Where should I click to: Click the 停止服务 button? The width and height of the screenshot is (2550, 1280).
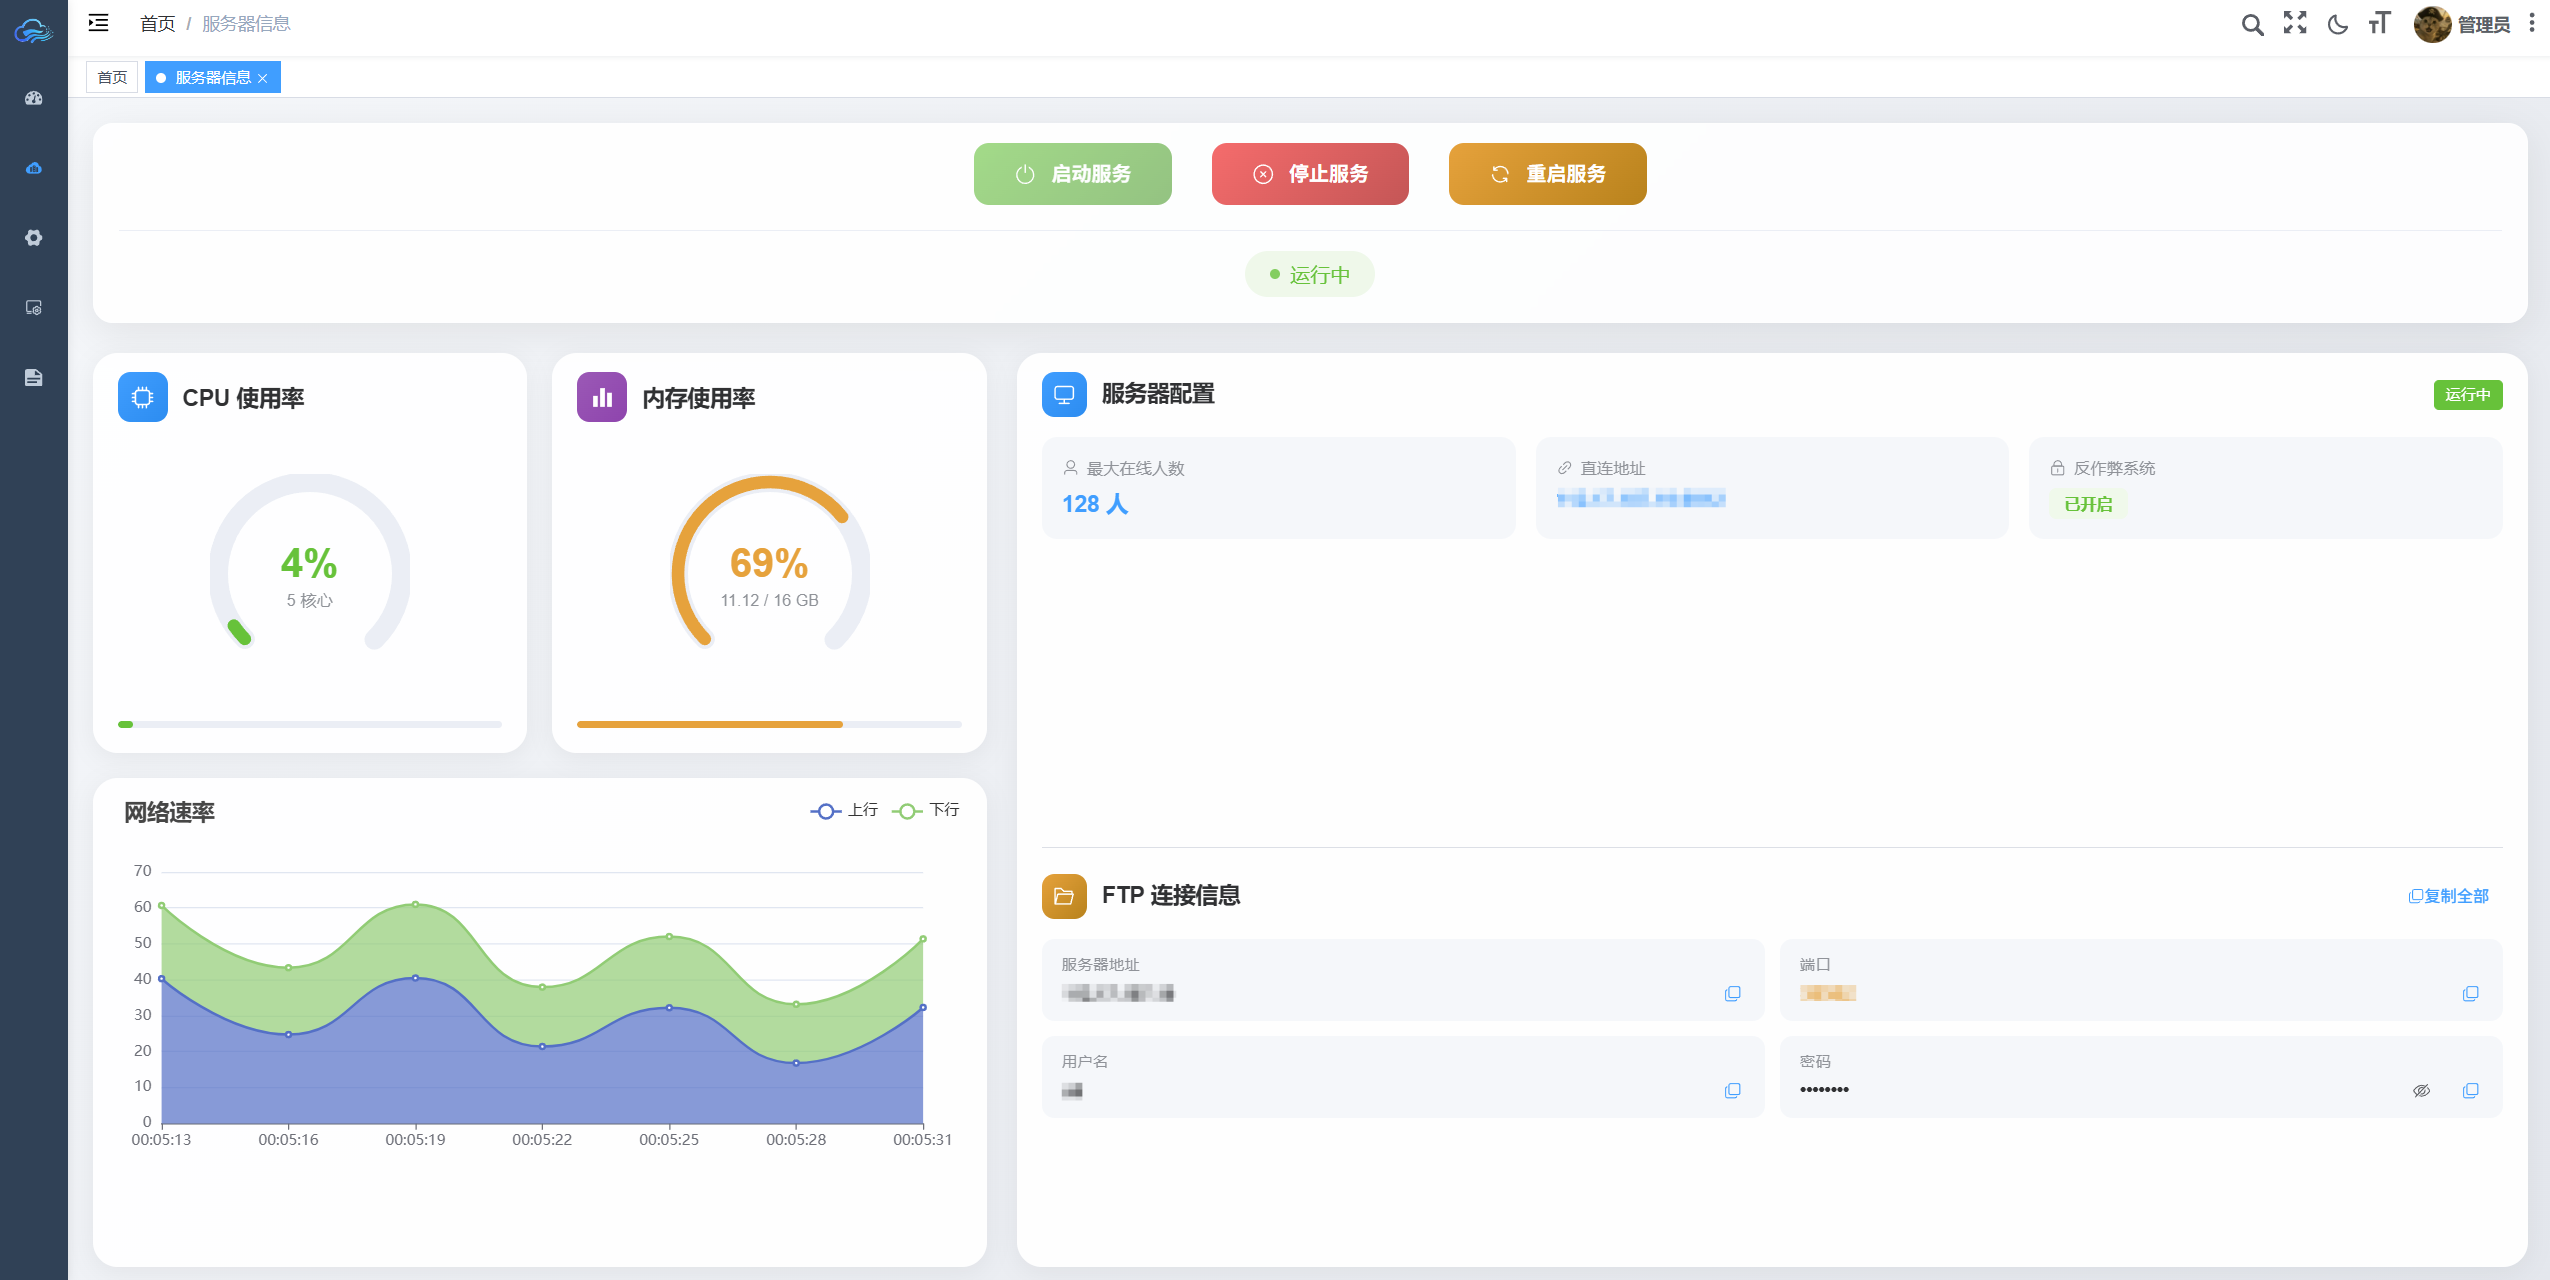tap(1310, 174)
